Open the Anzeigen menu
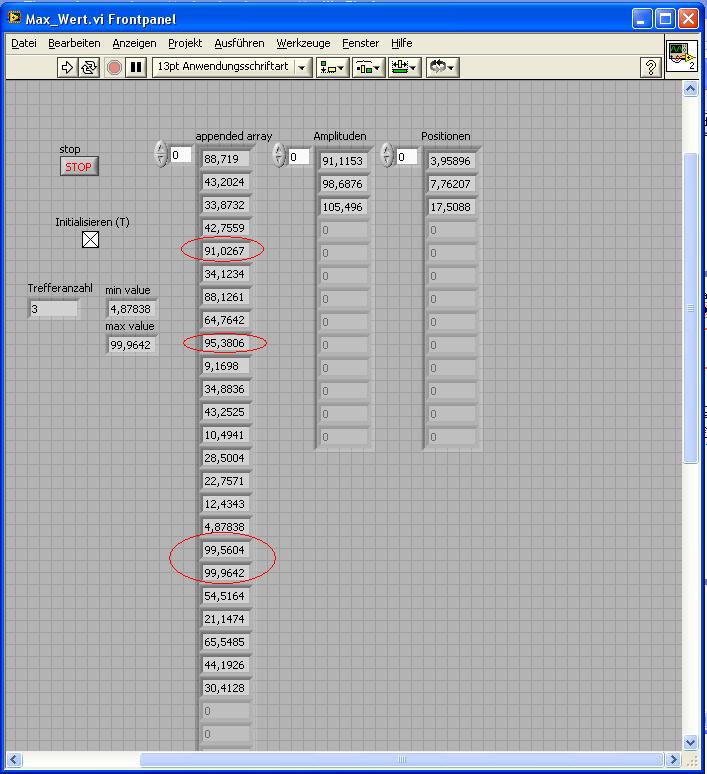707x774 pixels. coord(134,43)
